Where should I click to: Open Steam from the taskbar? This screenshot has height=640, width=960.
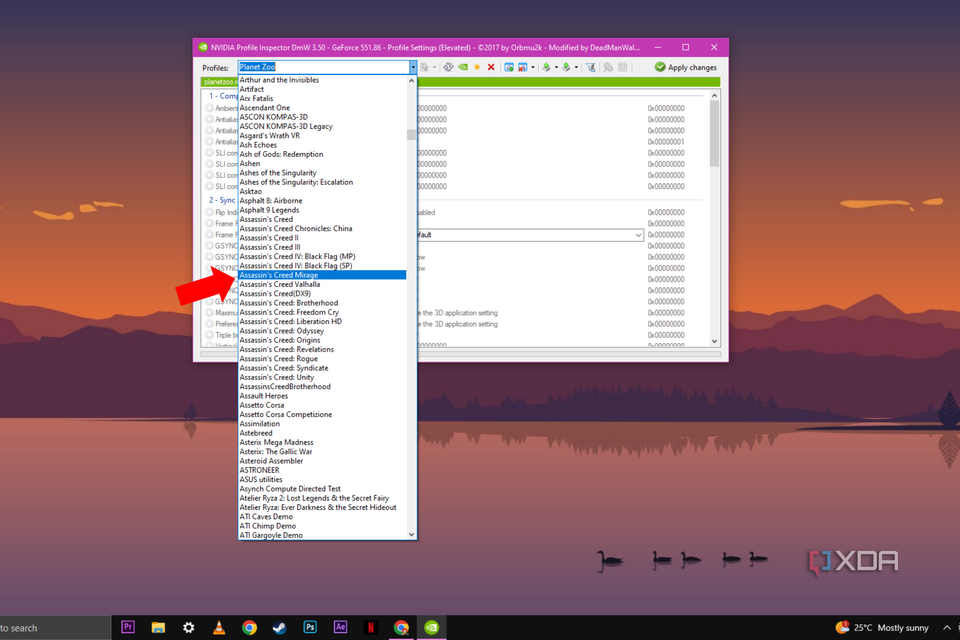coord(280,628)
